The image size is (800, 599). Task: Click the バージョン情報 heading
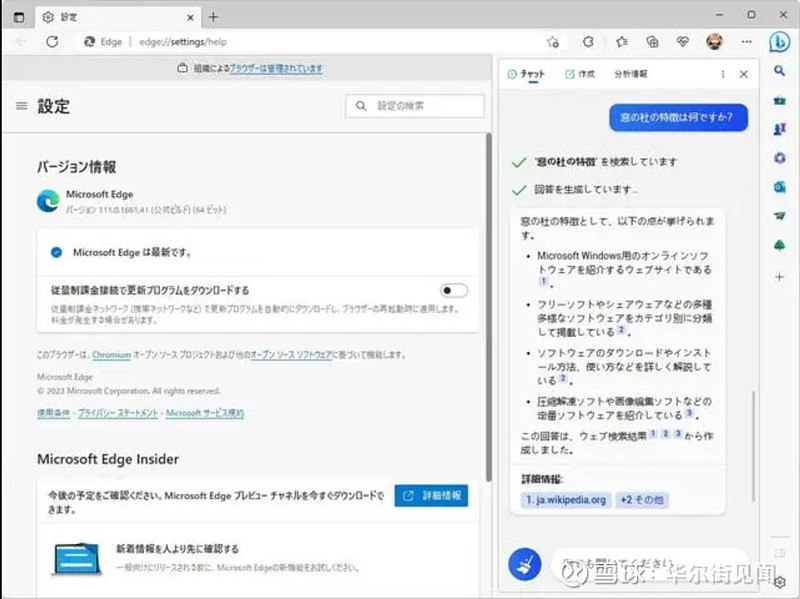tap(77, 167)
